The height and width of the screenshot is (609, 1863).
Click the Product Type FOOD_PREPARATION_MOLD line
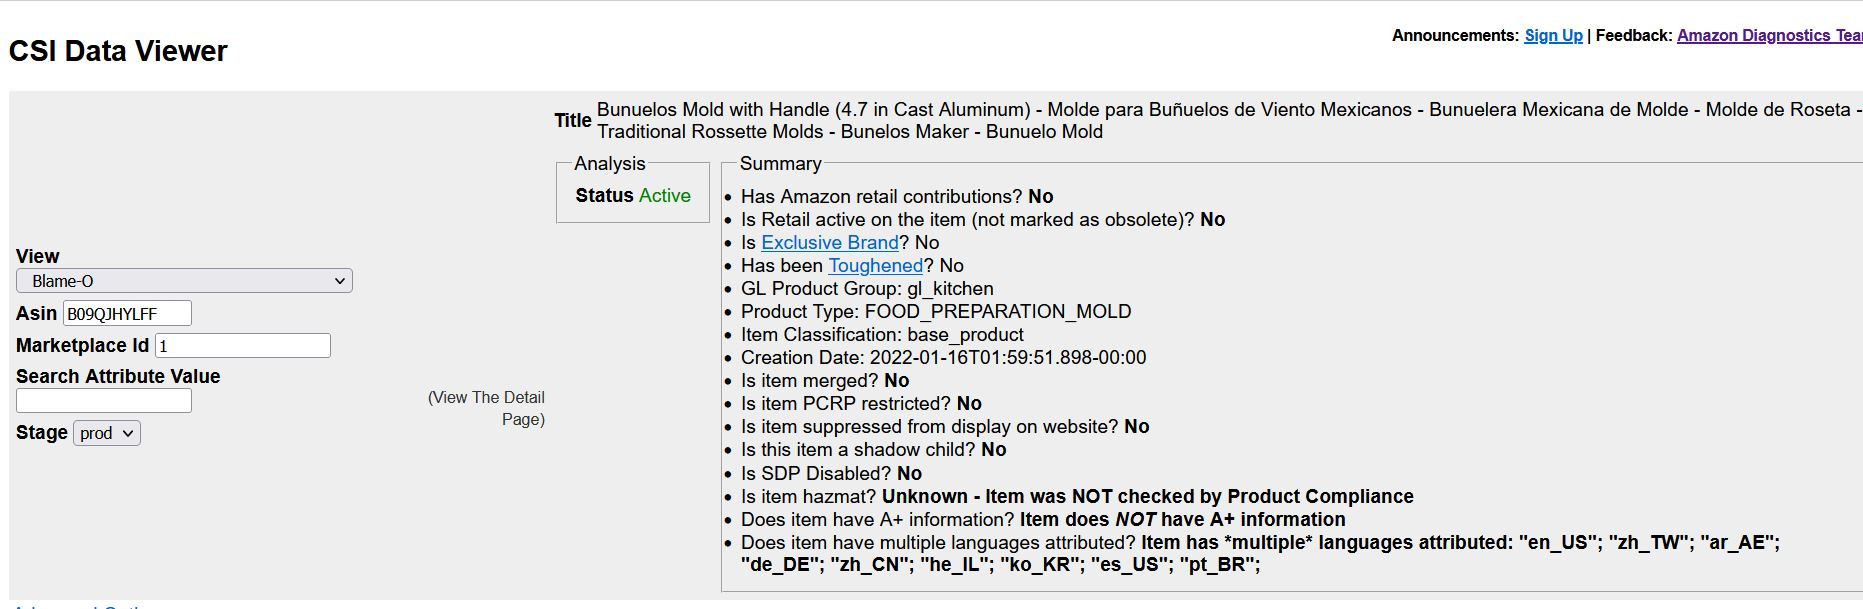tap(936, 311)
